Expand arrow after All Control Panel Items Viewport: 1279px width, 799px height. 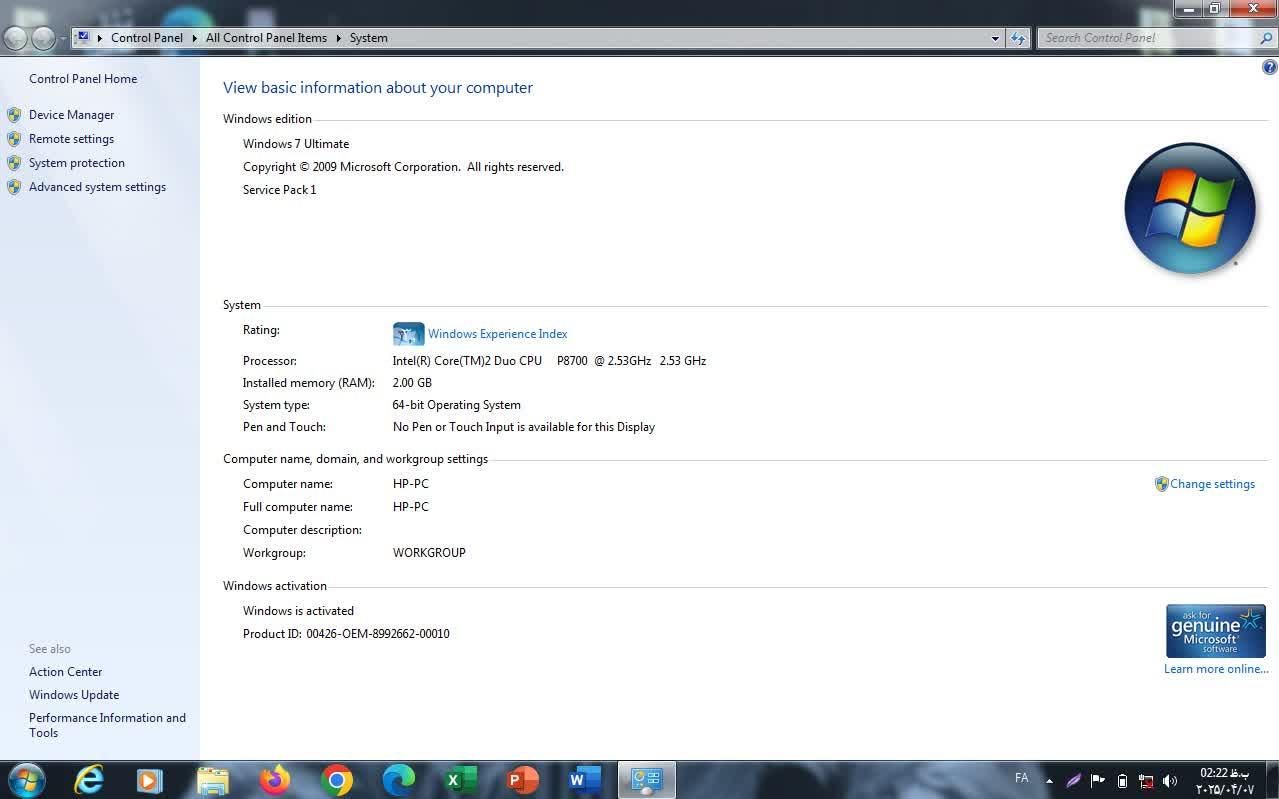coord(338,38)
